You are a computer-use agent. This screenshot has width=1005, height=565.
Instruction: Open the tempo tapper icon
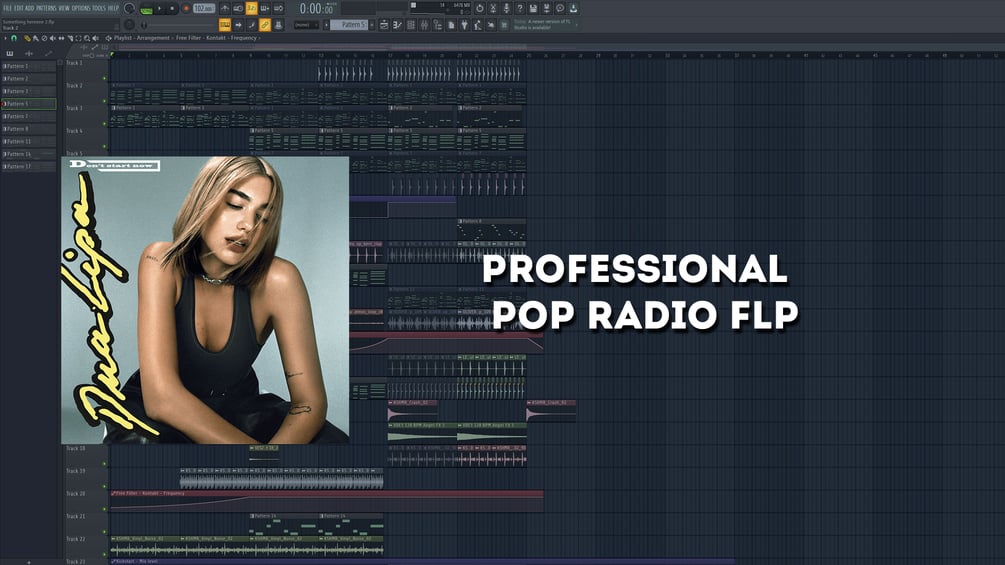click(x=478, y=25)
